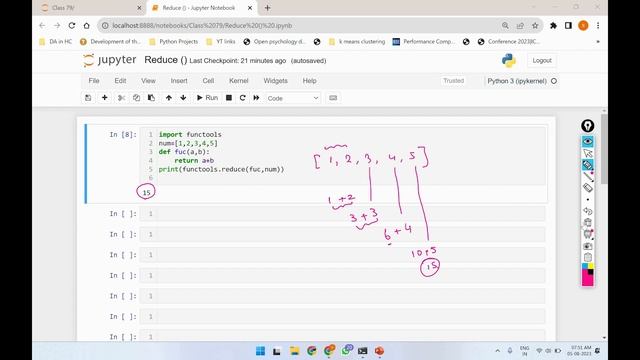Open the YT links bookmark folder
Image resolution: width=640 pixels, height=360 pixels.
pos(221,42)
